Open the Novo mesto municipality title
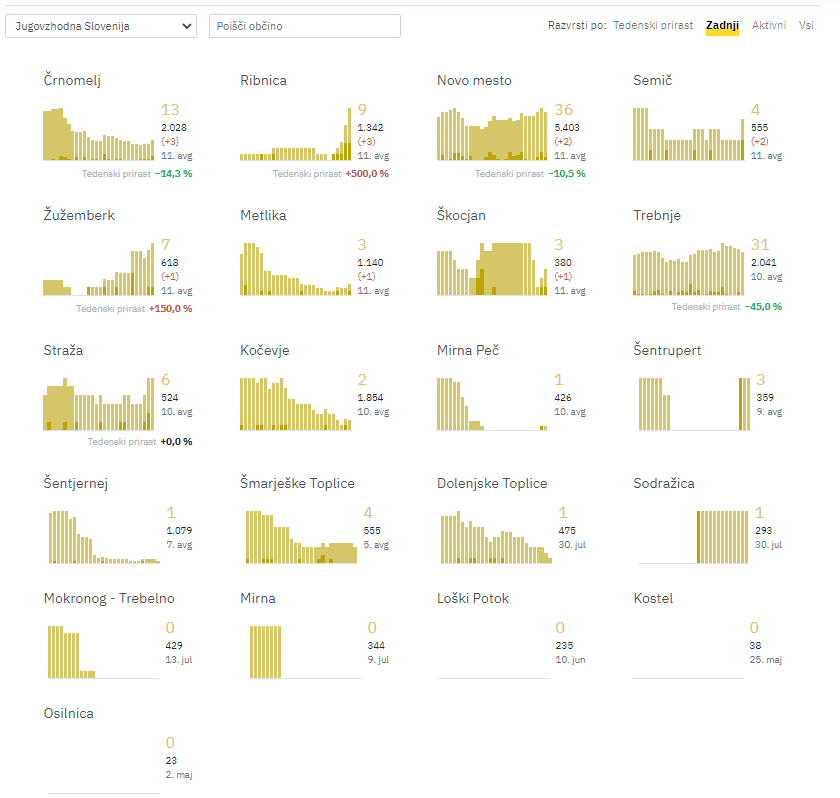Viewport: 840px width, 798px height. pos(474,80)
